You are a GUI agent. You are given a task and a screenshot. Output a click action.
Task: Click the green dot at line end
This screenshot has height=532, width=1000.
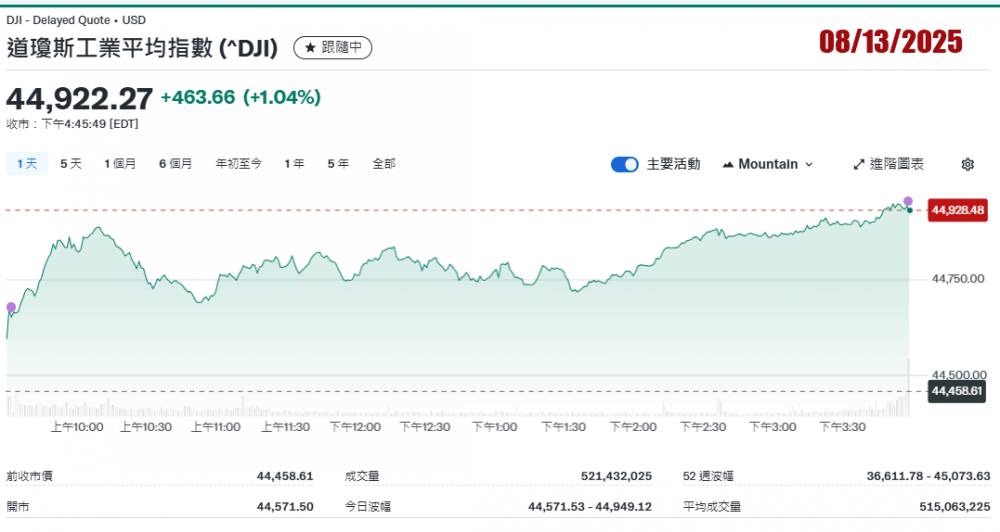pyautogui.click(x=909, y=210)
